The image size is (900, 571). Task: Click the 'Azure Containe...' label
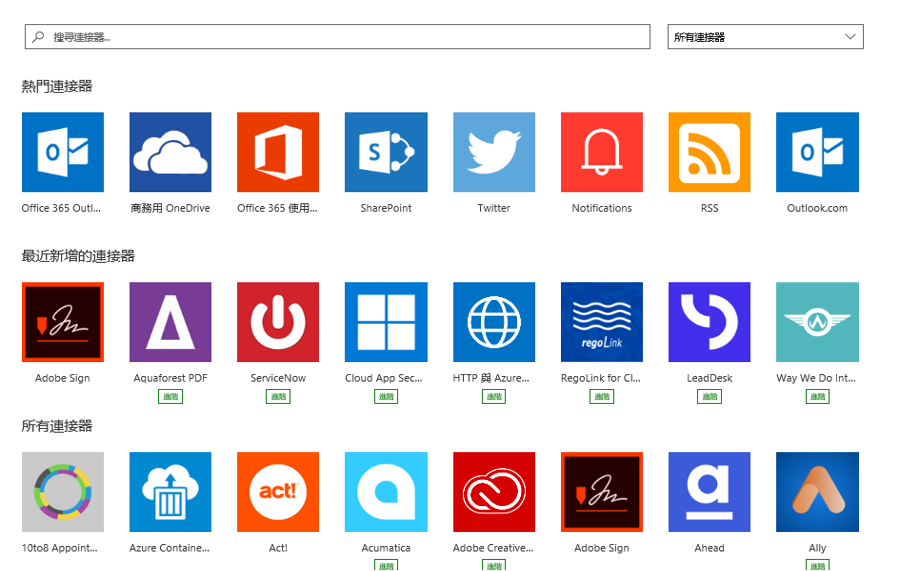169,548
